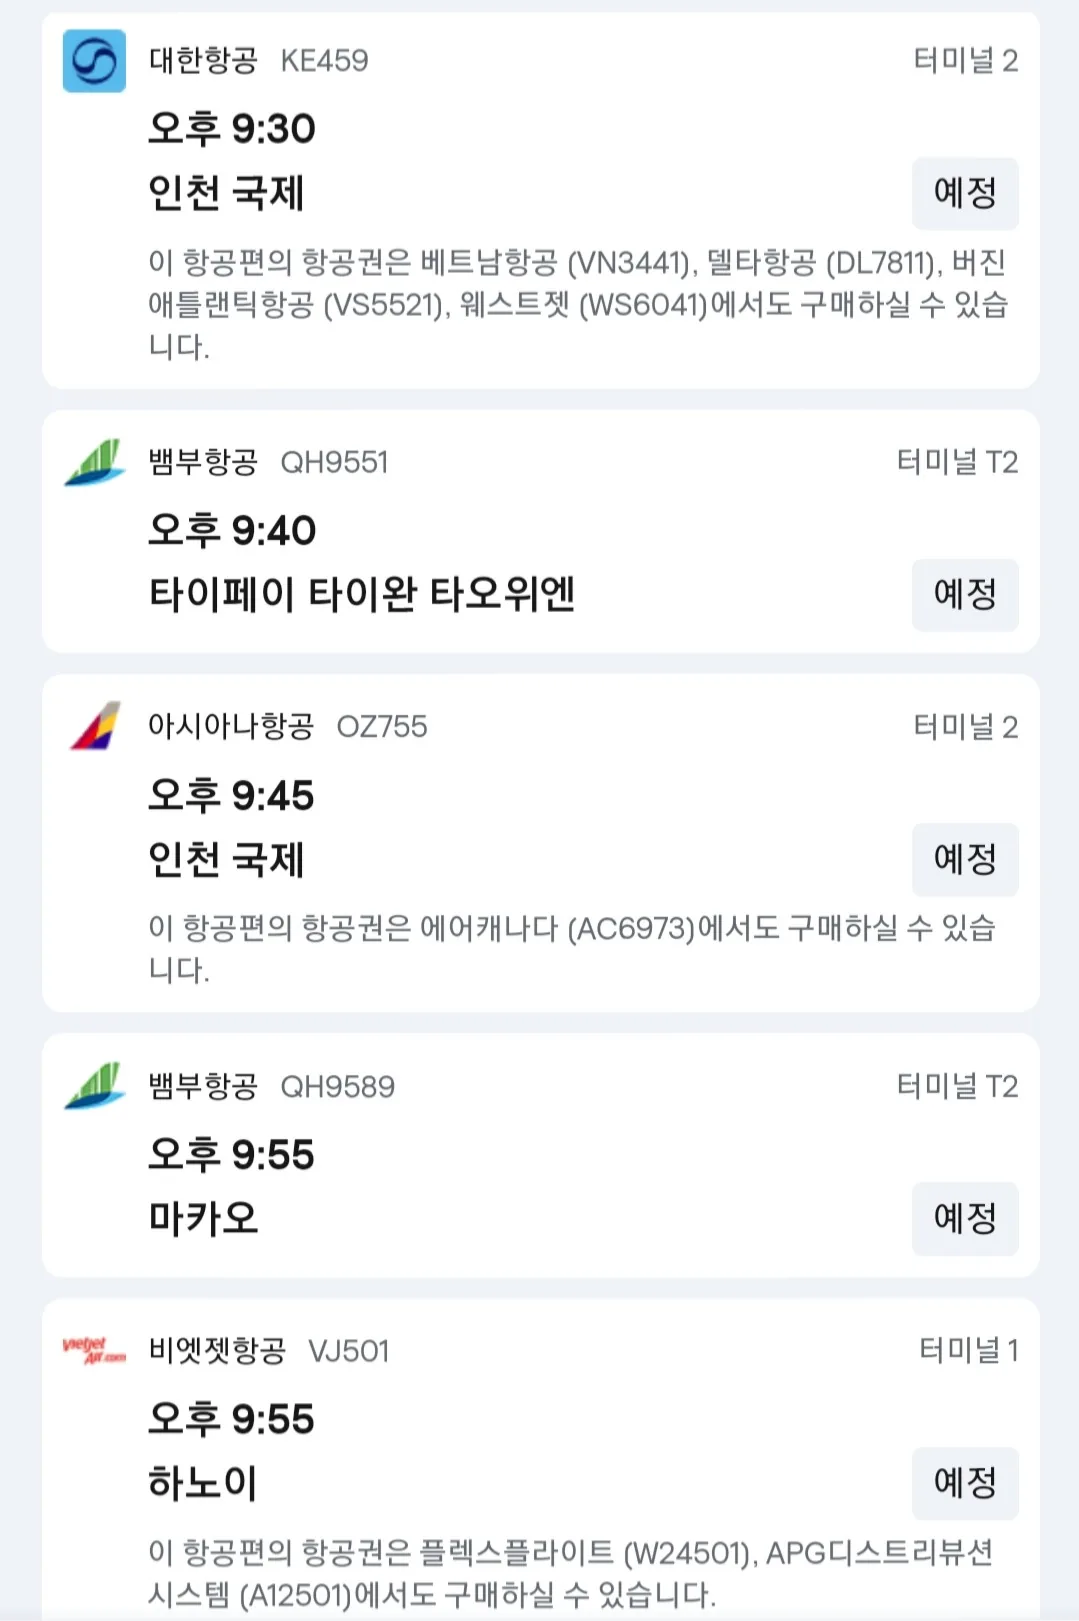Screen dimensions: 1079x1621
Task: Tap 터미널 1 label on Vietjet flight
Action: (968, 1350)
